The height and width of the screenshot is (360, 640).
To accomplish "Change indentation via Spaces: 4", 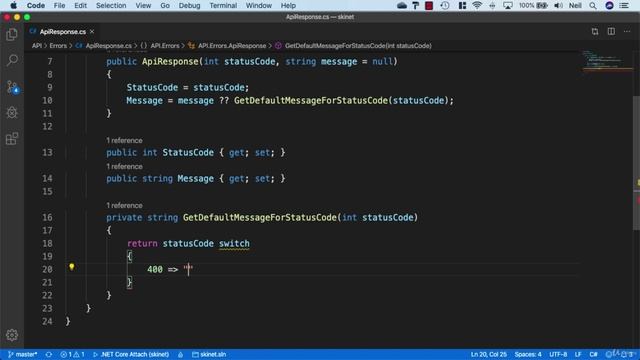I will point(528,354).
